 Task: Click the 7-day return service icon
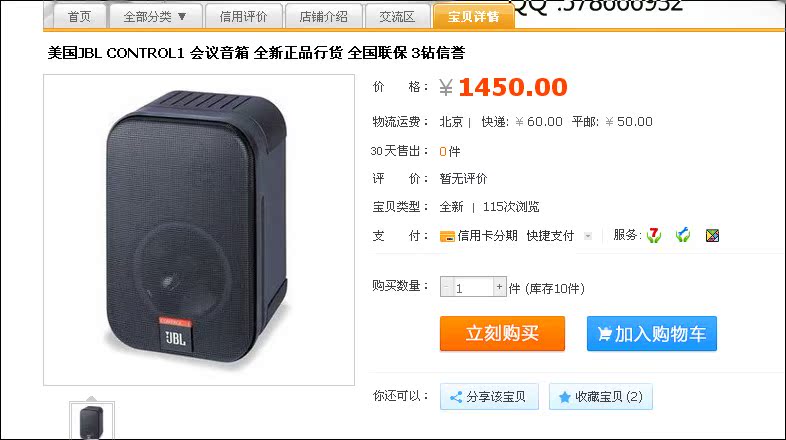[x=654, y=235]
